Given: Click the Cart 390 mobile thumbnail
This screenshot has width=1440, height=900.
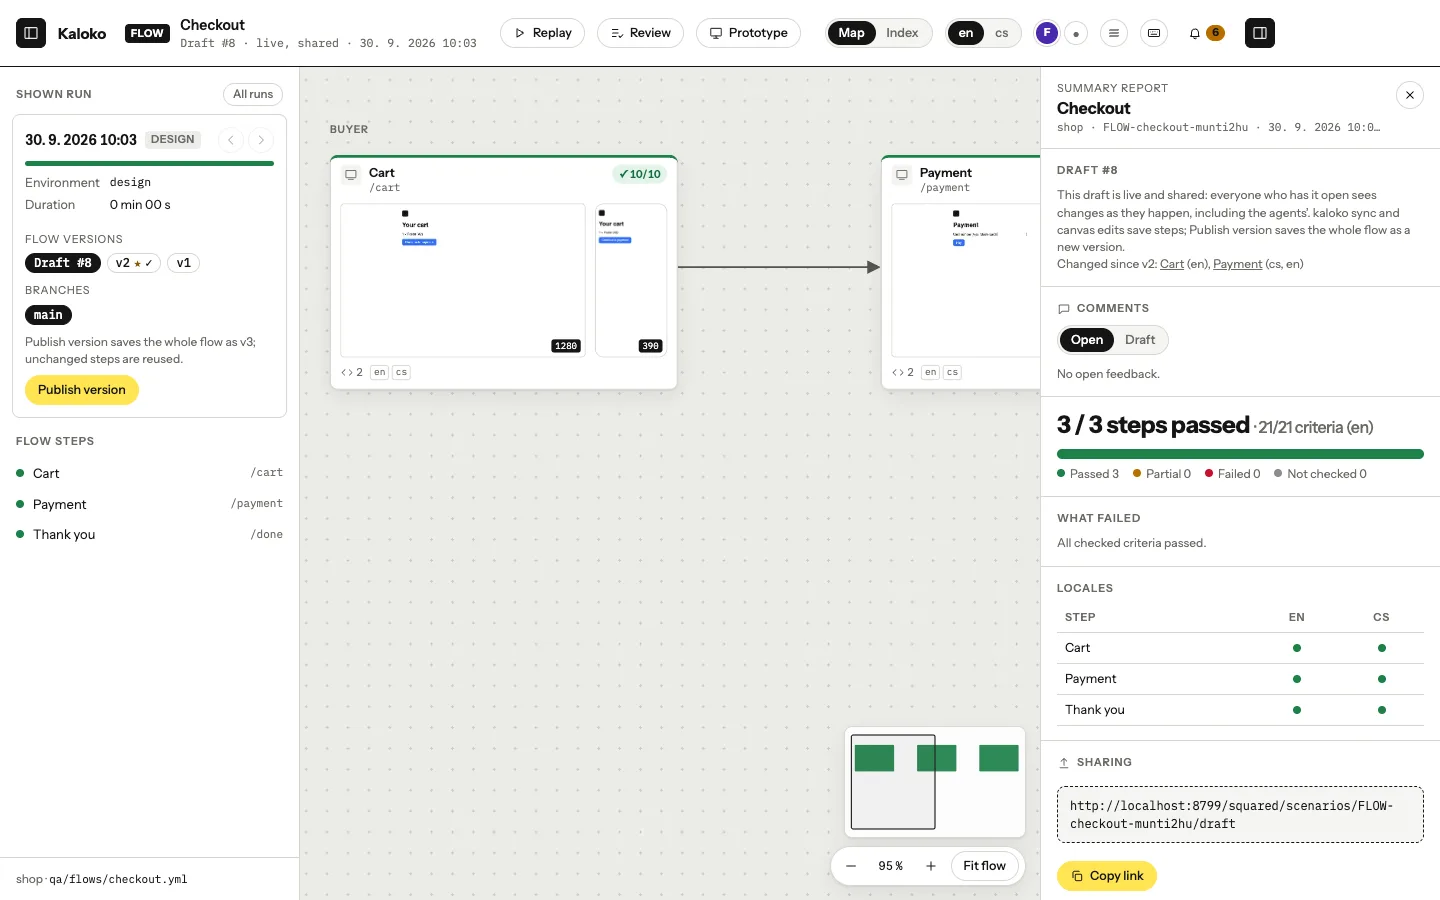Looking at the screenshot, I should coord(631,280).
